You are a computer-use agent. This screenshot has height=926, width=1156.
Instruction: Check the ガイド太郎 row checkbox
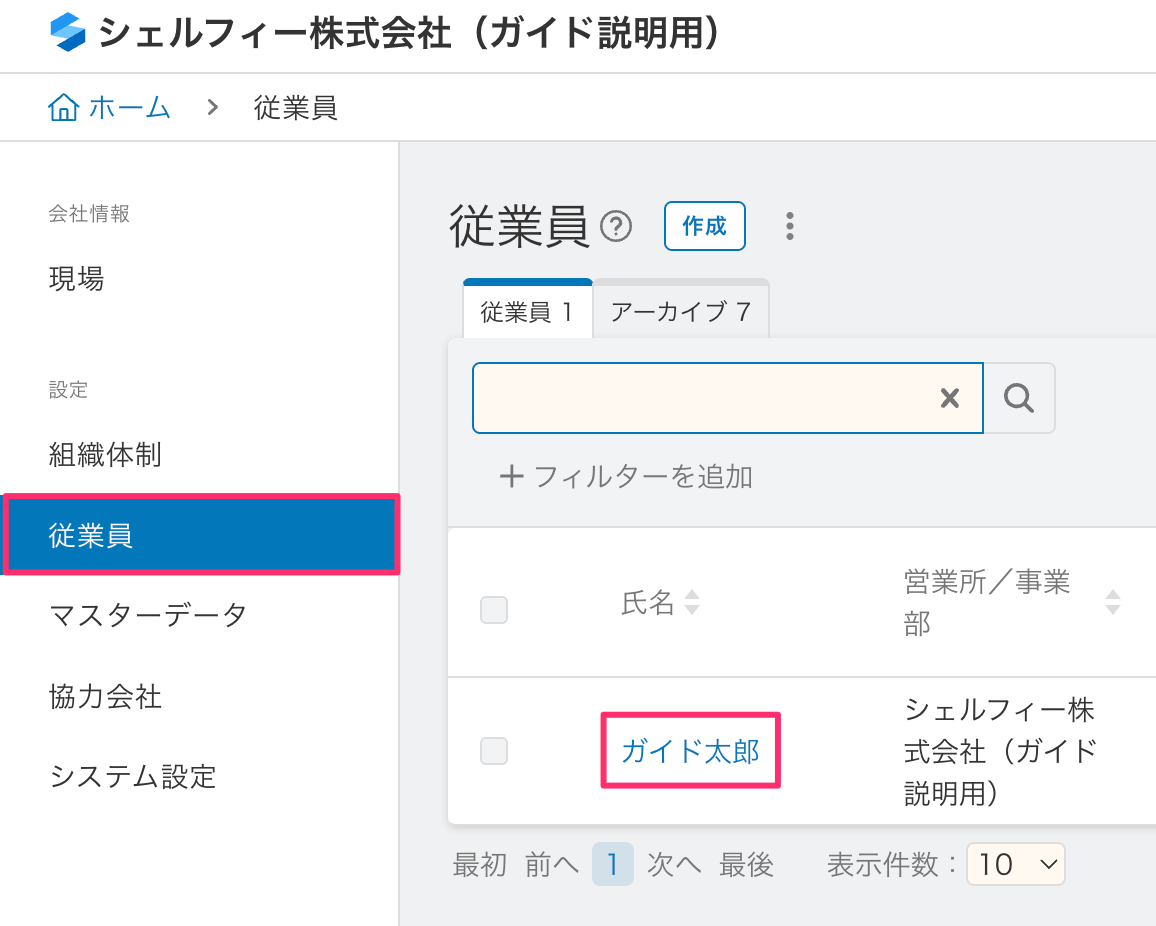pos(494,750)
